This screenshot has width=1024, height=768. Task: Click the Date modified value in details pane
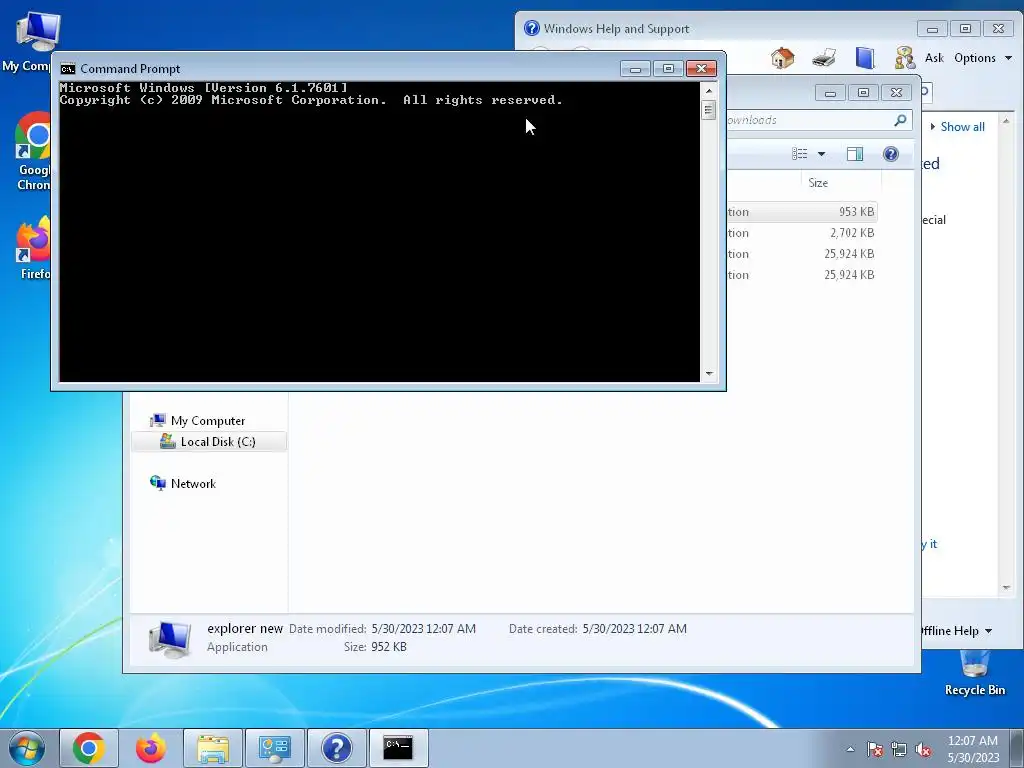pos(423,629)
